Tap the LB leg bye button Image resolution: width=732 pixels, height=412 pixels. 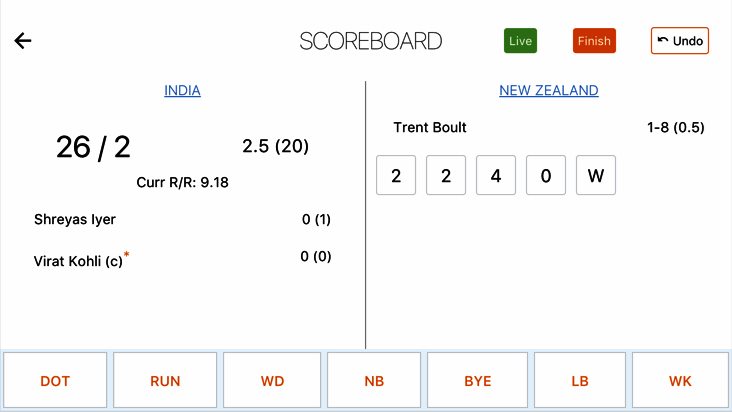click(580, 381)
